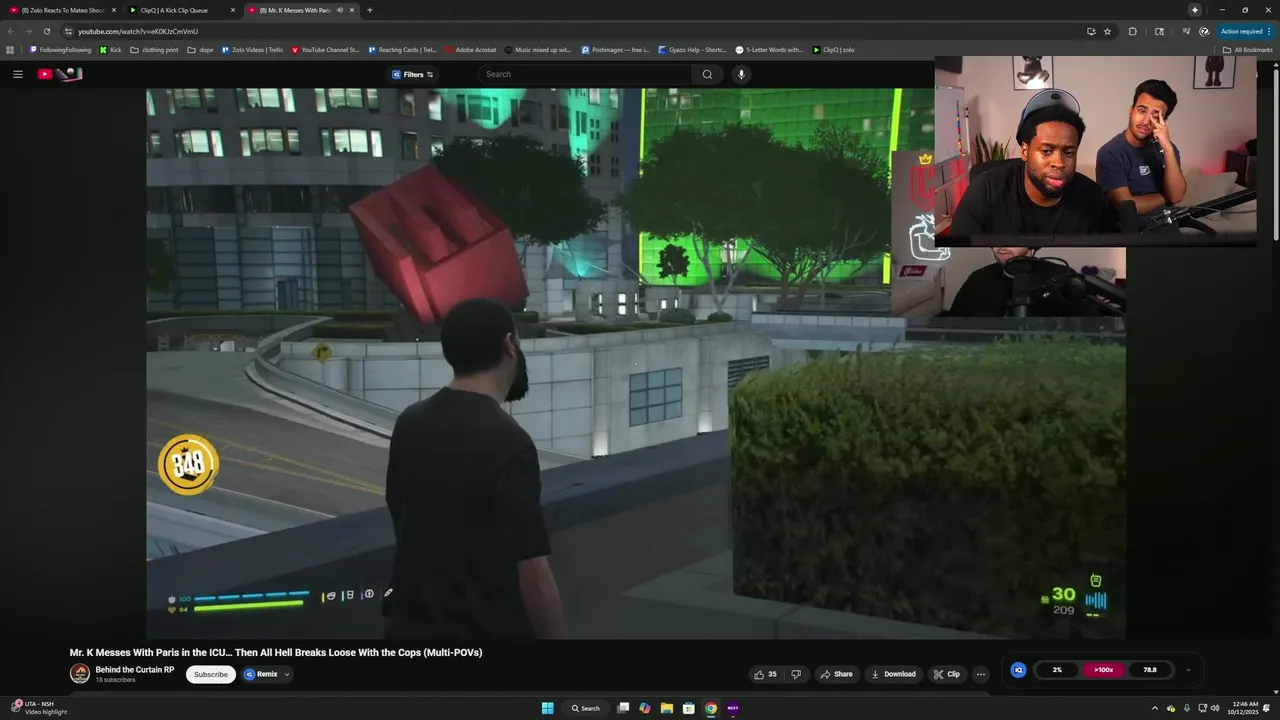Open Filters options near search
Image resolution: width=1280 pixels, height=720 pixels.
[412, 74]
